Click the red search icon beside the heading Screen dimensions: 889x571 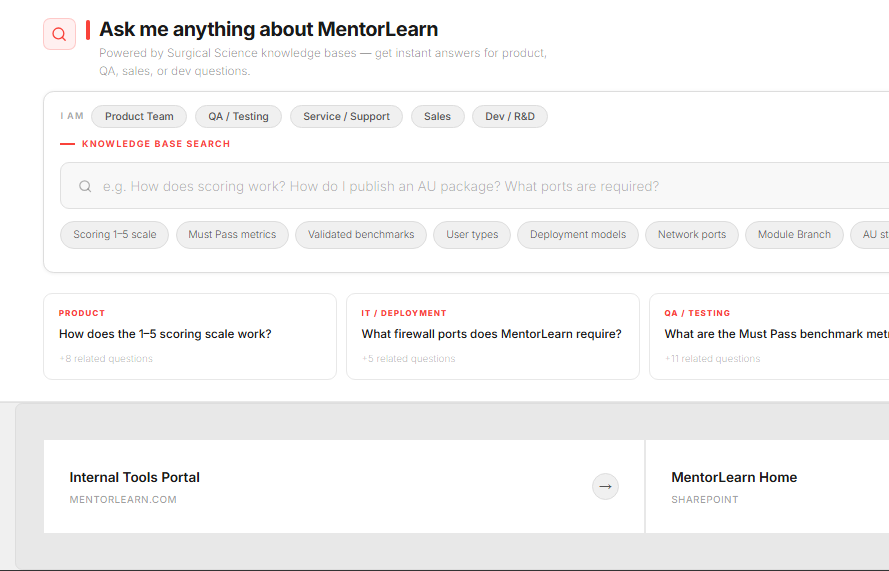(x=60, y=34)
